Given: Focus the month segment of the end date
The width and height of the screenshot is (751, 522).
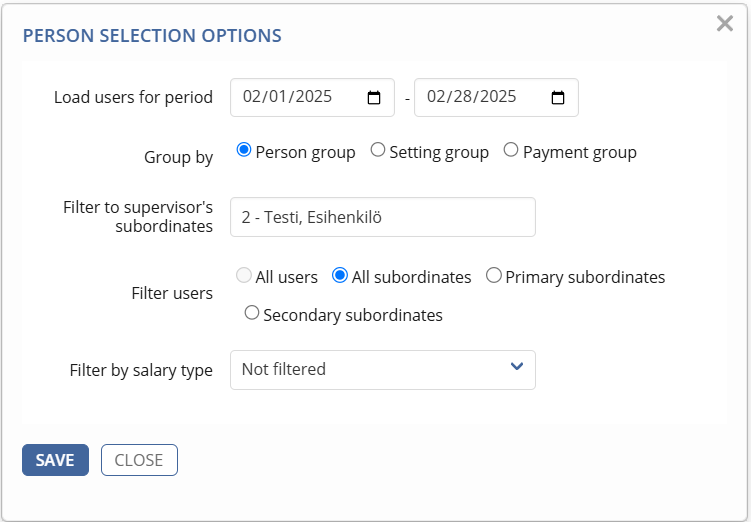Looking at the screenshot, I should [x=435, y=97].
